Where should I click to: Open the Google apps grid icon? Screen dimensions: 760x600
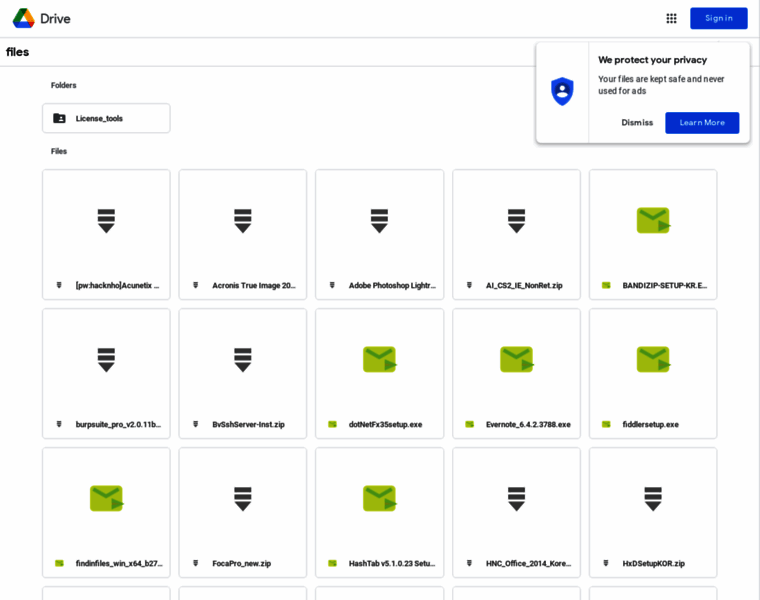click(671, 18)
